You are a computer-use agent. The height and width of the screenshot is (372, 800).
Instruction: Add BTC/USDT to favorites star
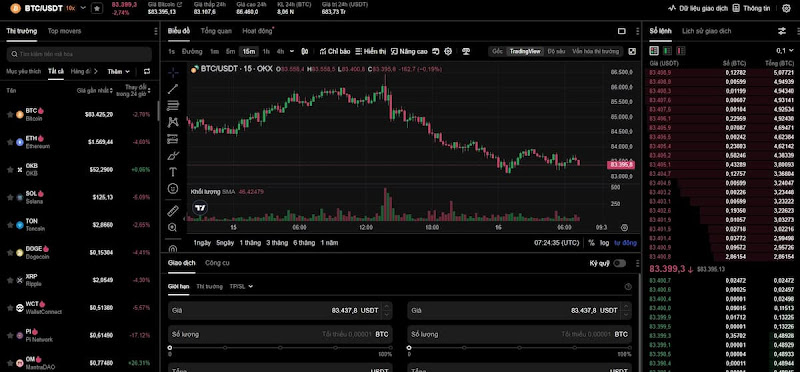tap(96, 8)
